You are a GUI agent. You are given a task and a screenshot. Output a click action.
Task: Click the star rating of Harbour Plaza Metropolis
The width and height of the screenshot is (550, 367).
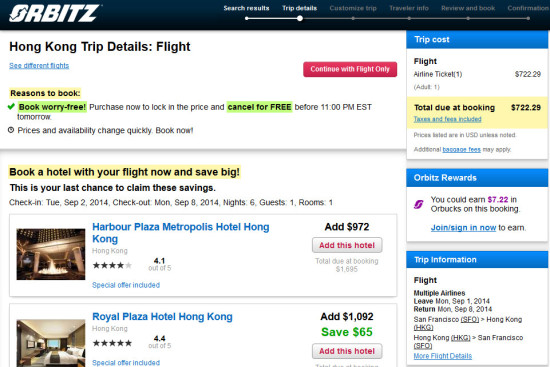click(x=112, y=265)
